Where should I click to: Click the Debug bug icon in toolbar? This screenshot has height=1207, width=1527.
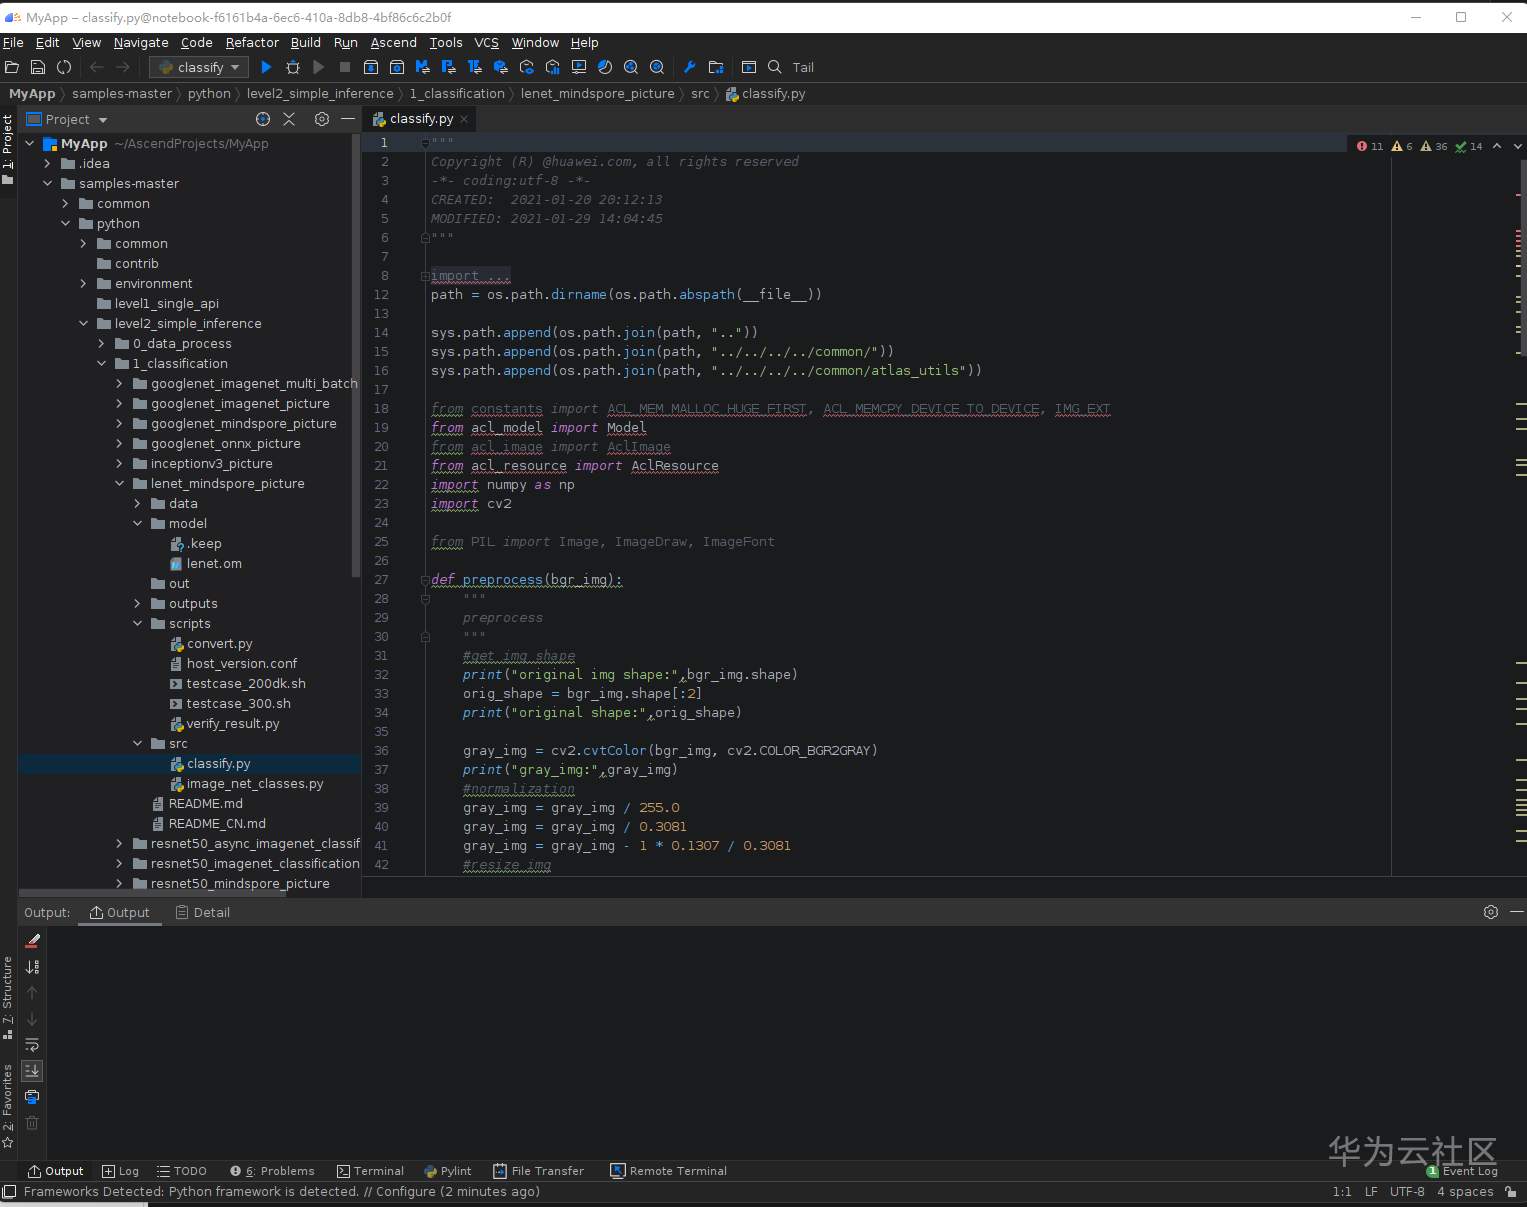pos(293,67)
